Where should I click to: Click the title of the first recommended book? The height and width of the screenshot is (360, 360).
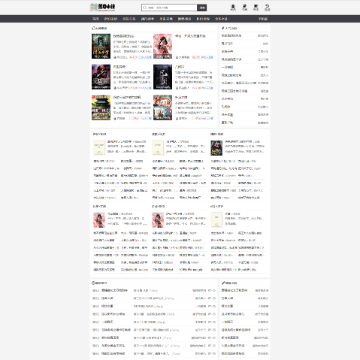(x=124, y=36)
